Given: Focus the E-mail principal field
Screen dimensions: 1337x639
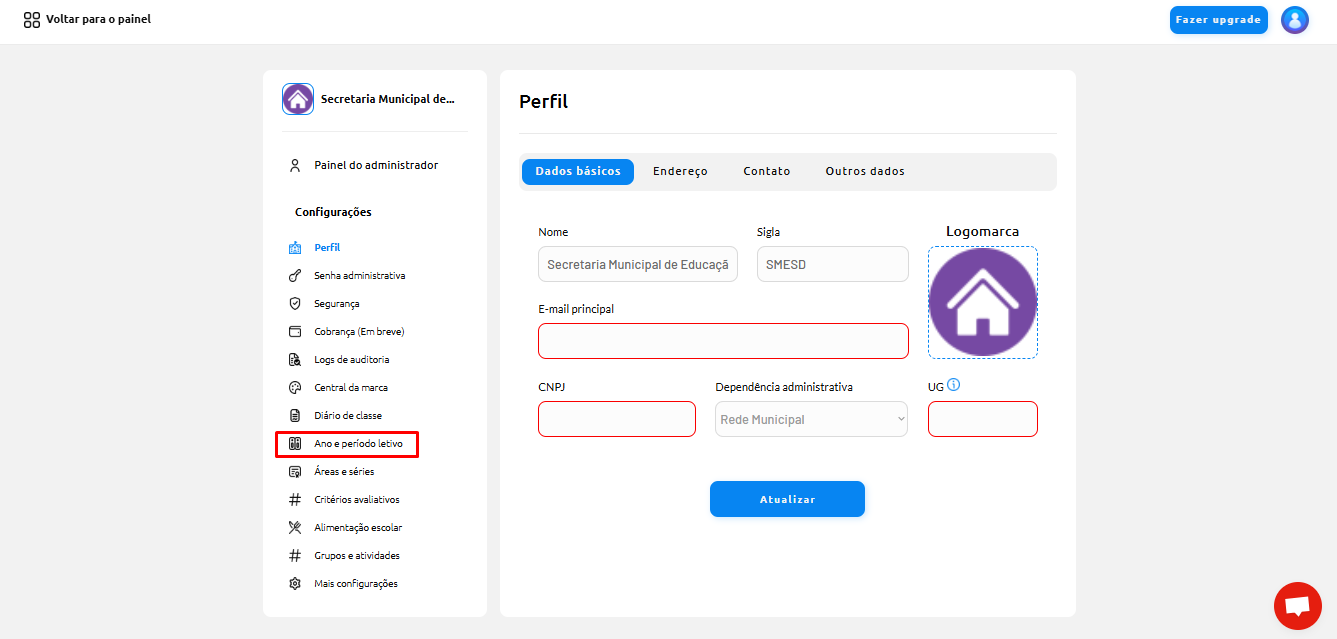Looking at the screenshot, I should point(723,341).
